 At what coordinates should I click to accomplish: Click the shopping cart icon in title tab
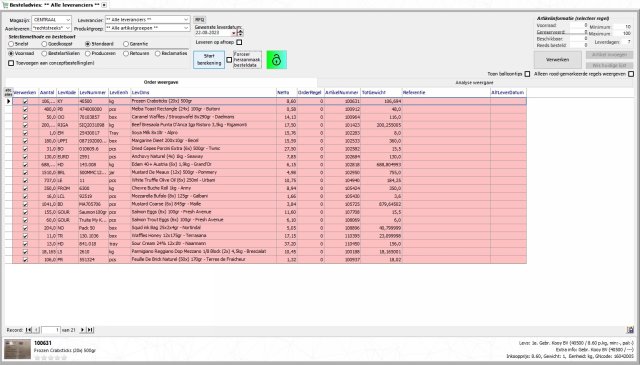tap(5, 5)
